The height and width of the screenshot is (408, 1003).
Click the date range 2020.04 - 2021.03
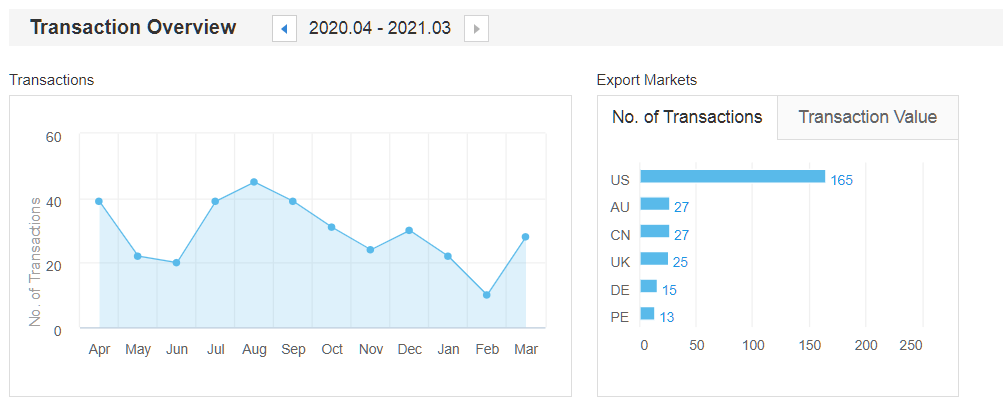point(380,29)
